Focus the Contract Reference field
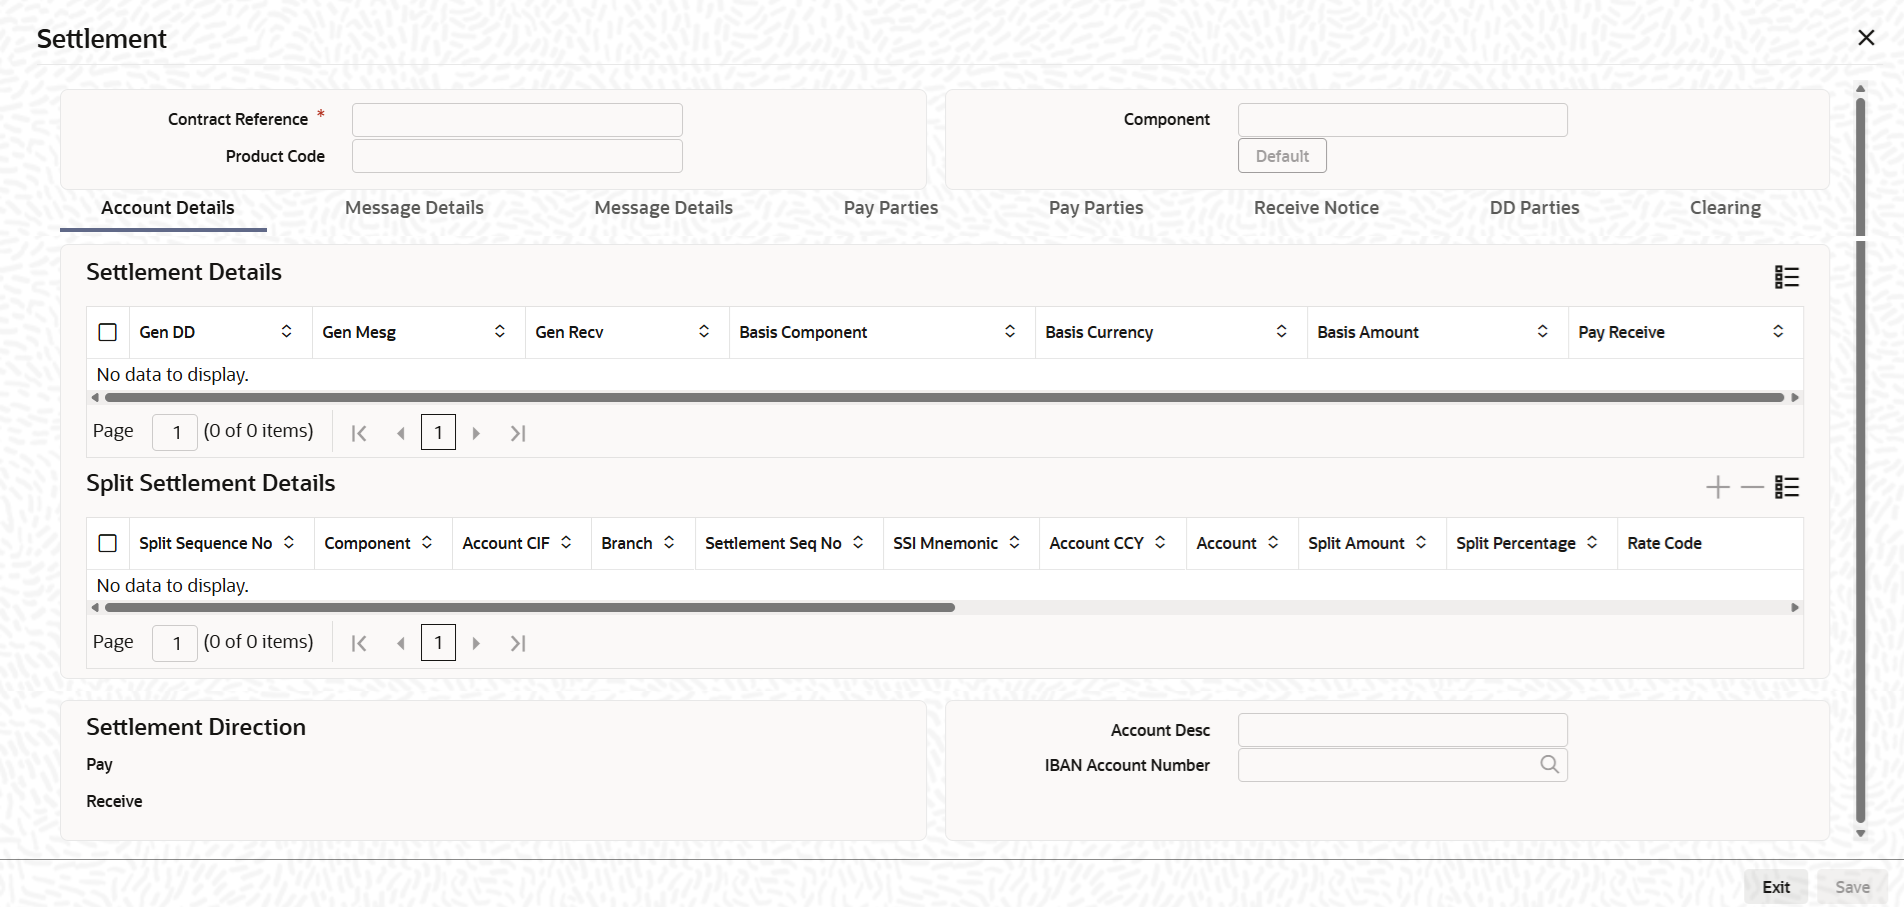The width and height of the screenshot is (1904, 913). point(517,120)
